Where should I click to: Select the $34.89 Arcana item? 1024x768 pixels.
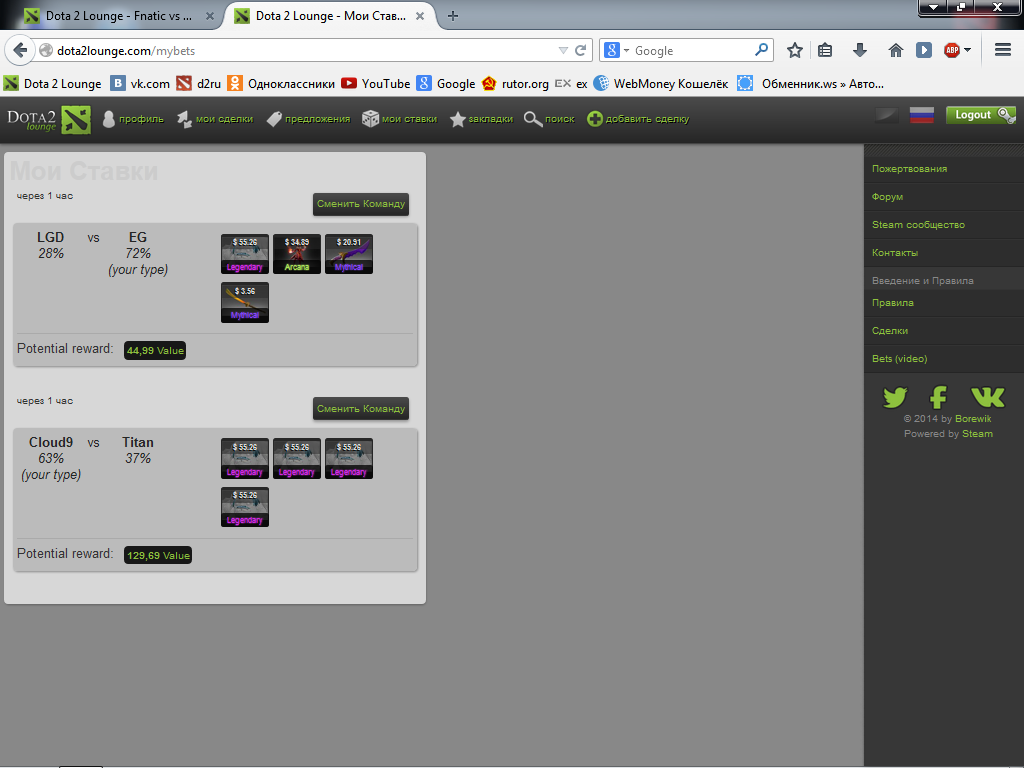click(x=296, y=254)
